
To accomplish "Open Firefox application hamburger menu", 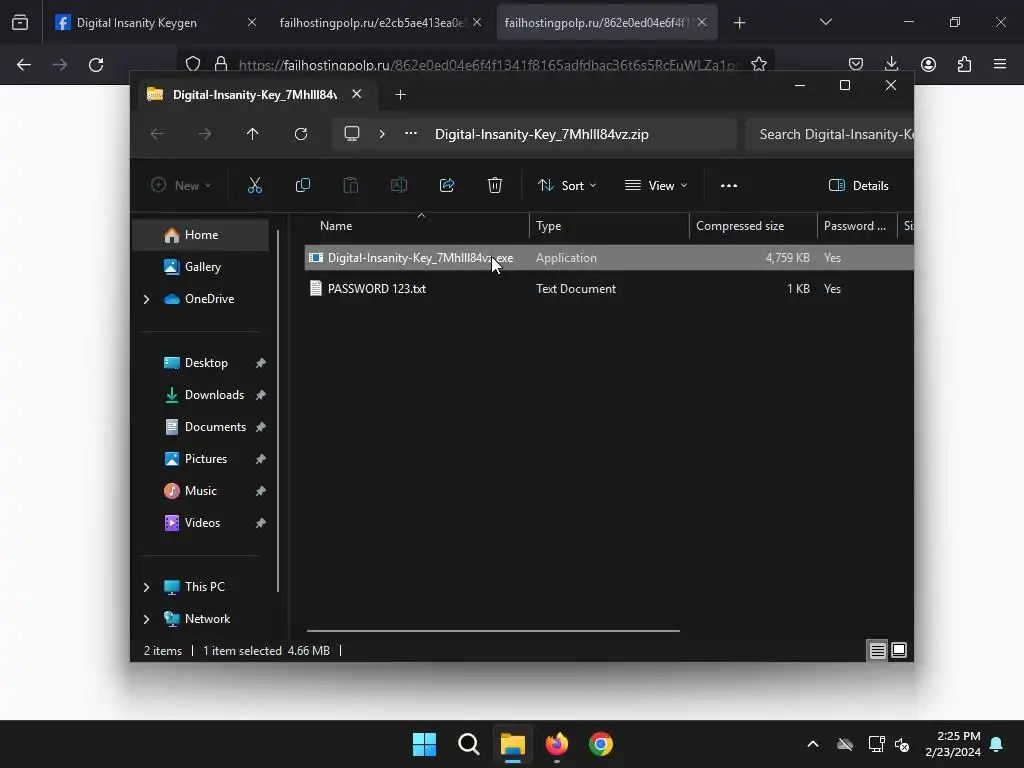I will click(1000, 64).
